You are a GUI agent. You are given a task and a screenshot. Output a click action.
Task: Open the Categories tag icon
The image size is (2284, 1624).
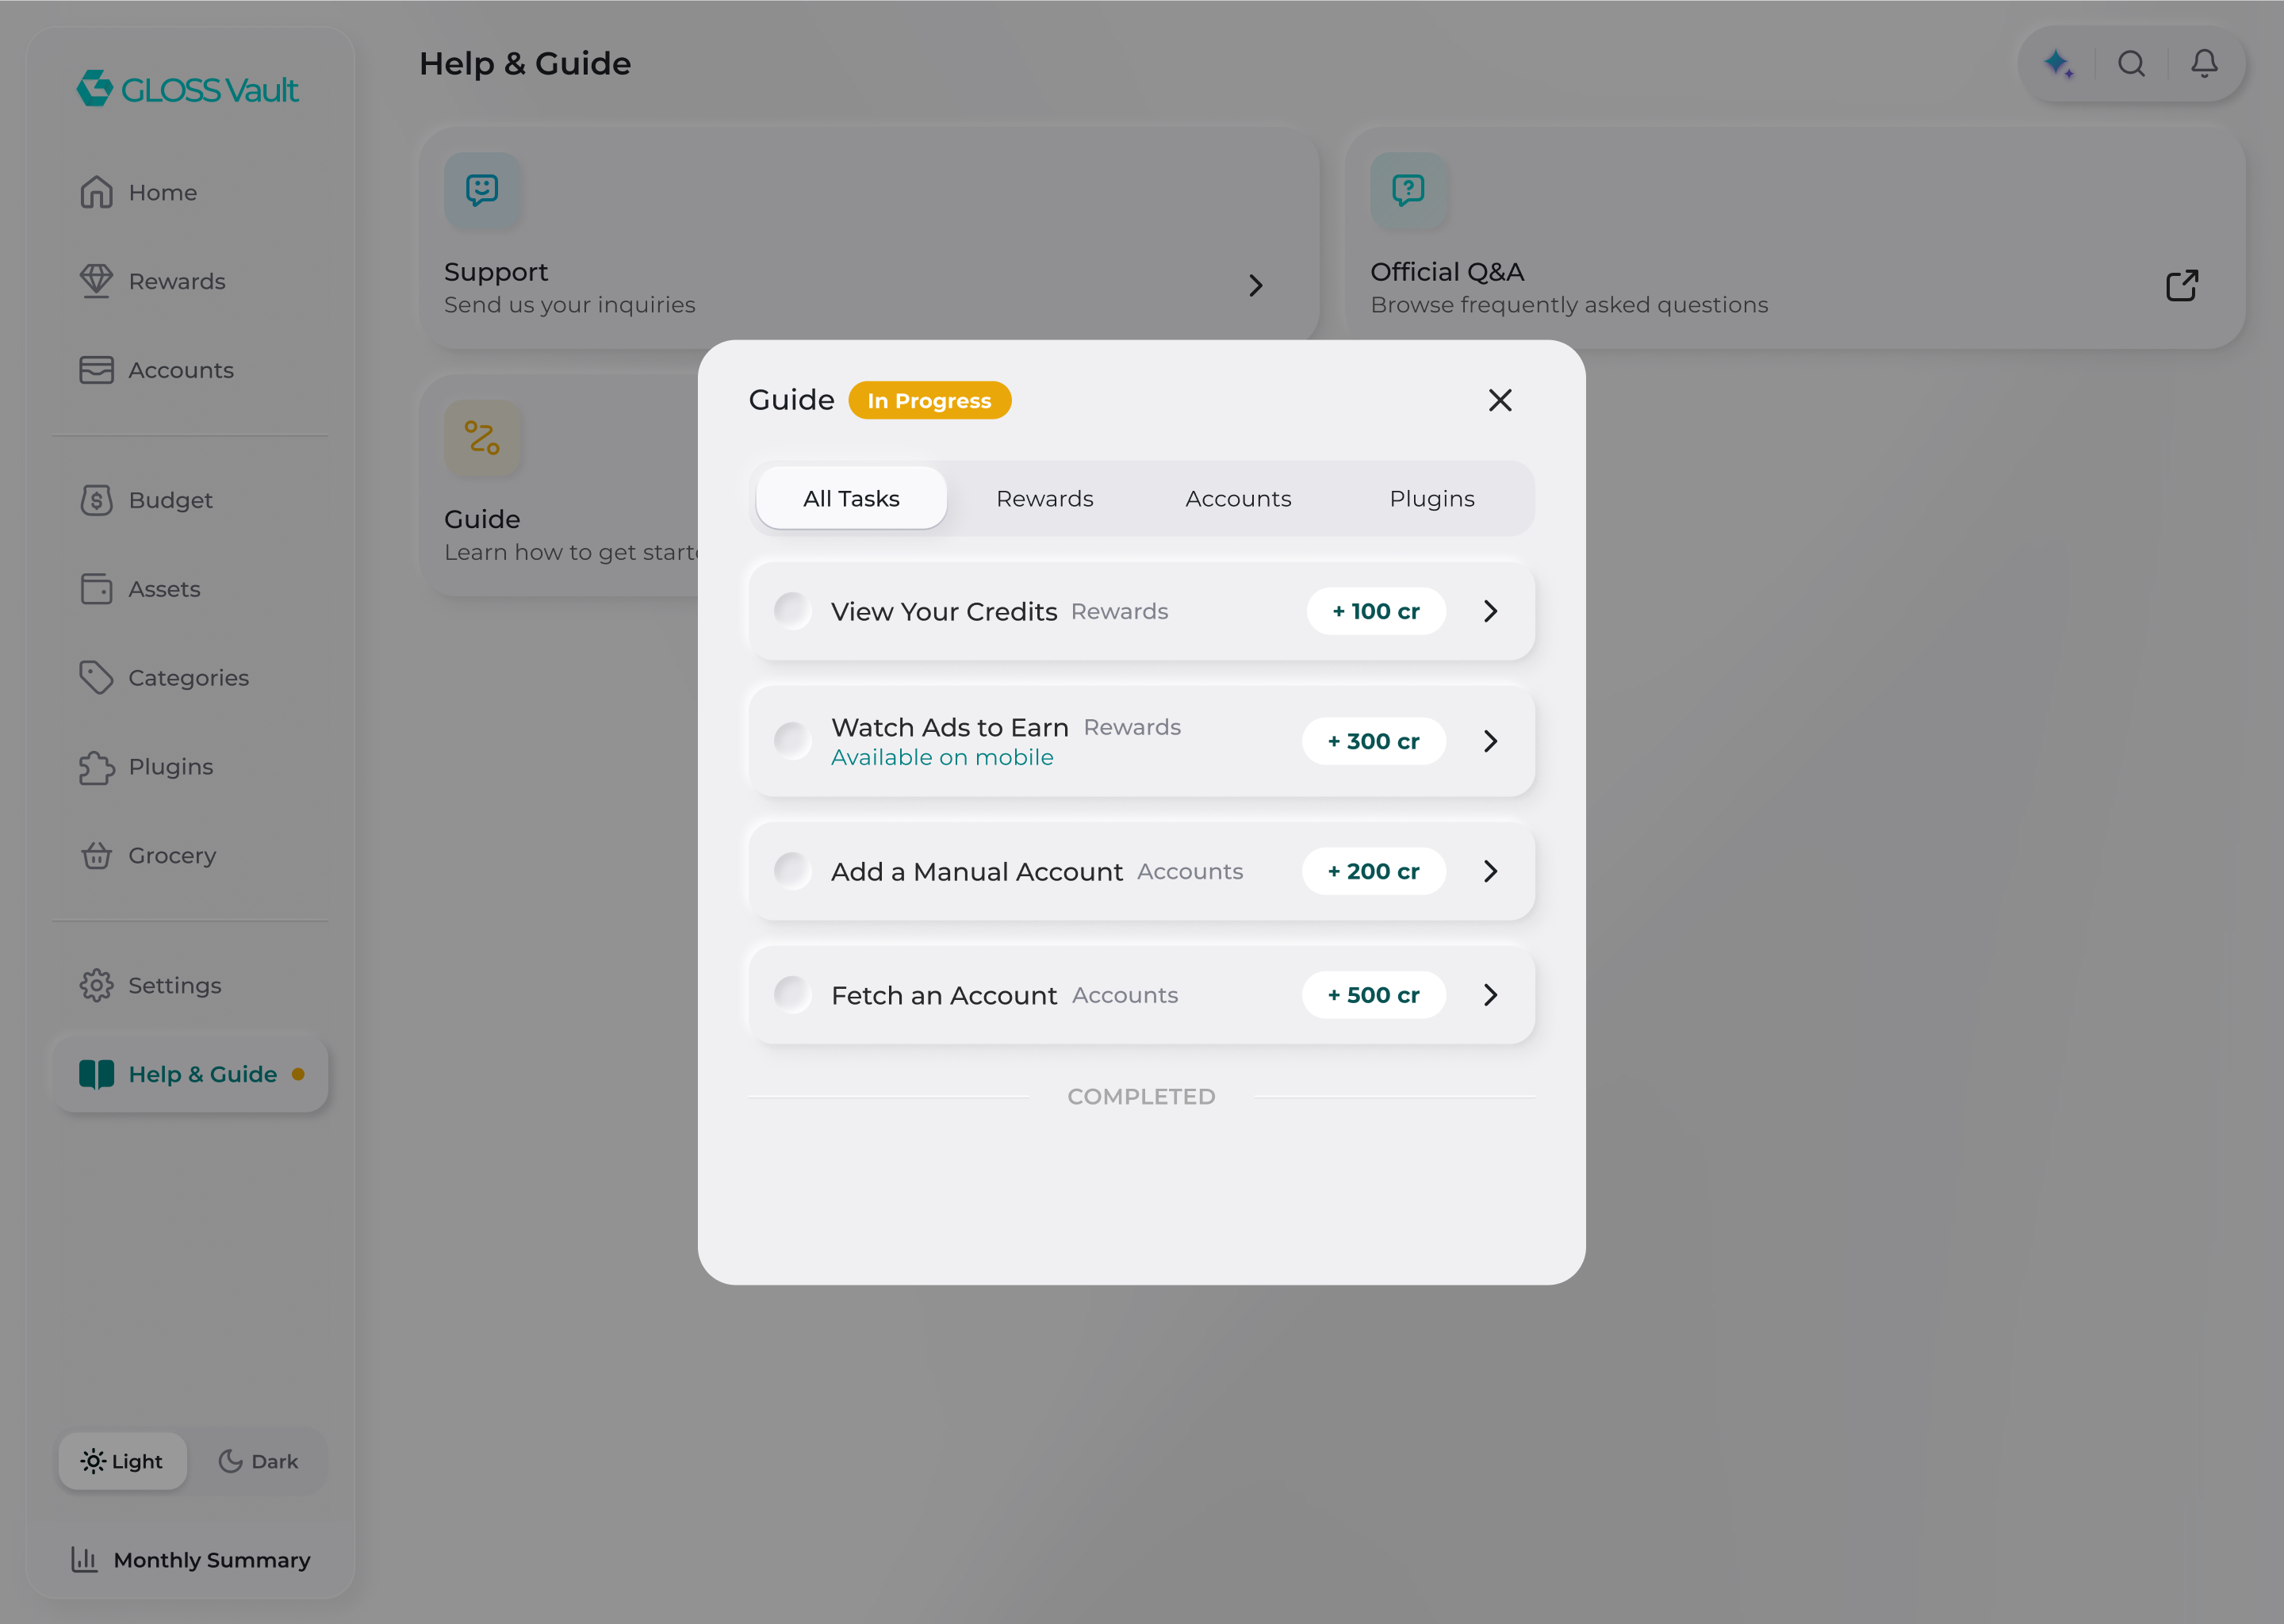point(96,678)
